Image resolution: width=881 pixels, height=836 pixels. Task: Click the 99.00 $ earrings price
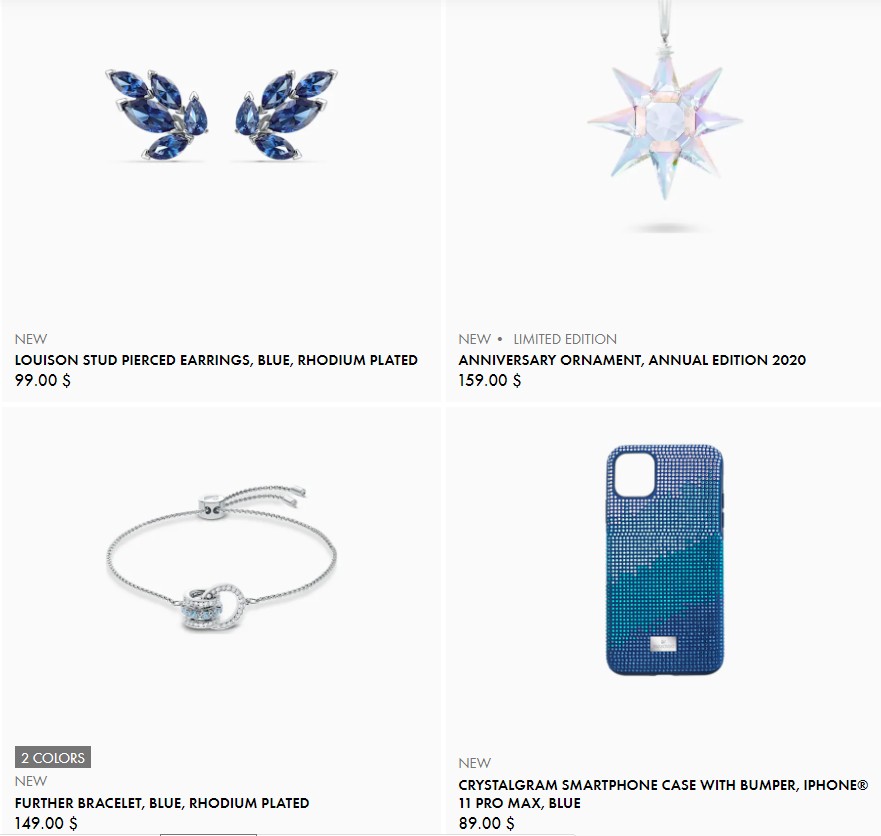click(43, 380)
